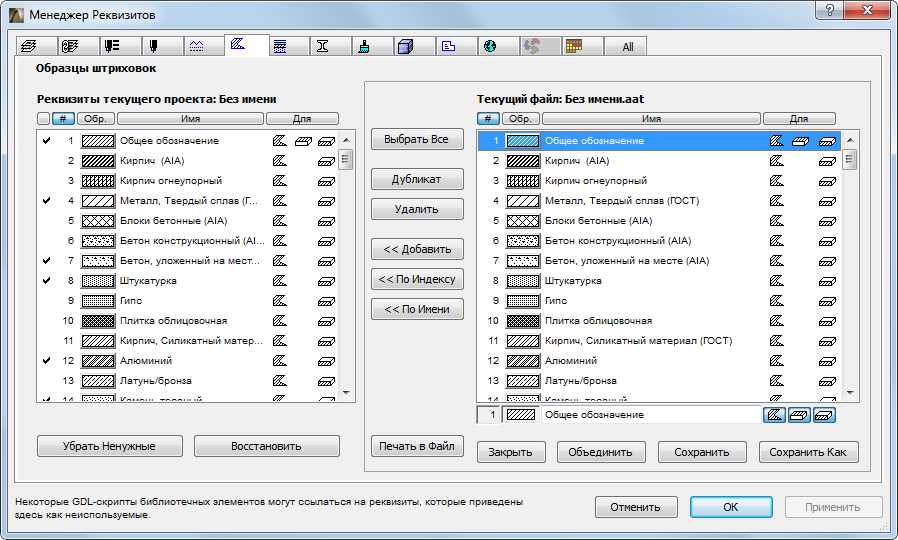The image size is (898, 540).
Task: Sort project list by Имя column
Action: pos(190,119)
